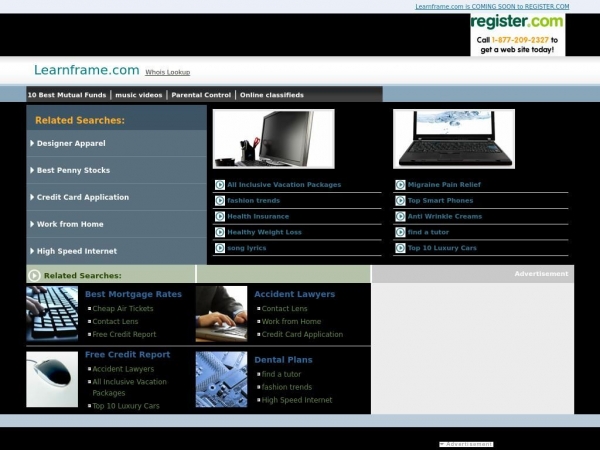This screenshot has height=450, width=600.
Task: Click the computer mouse thumbnail
Action: [52, 379]
